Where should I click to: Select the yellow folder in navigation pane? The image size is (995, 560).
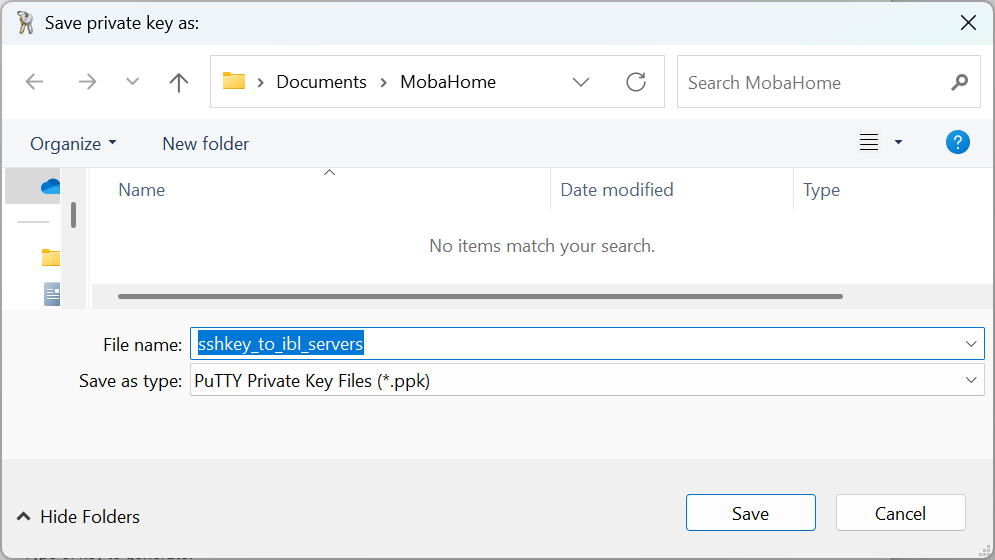point(51,258)
